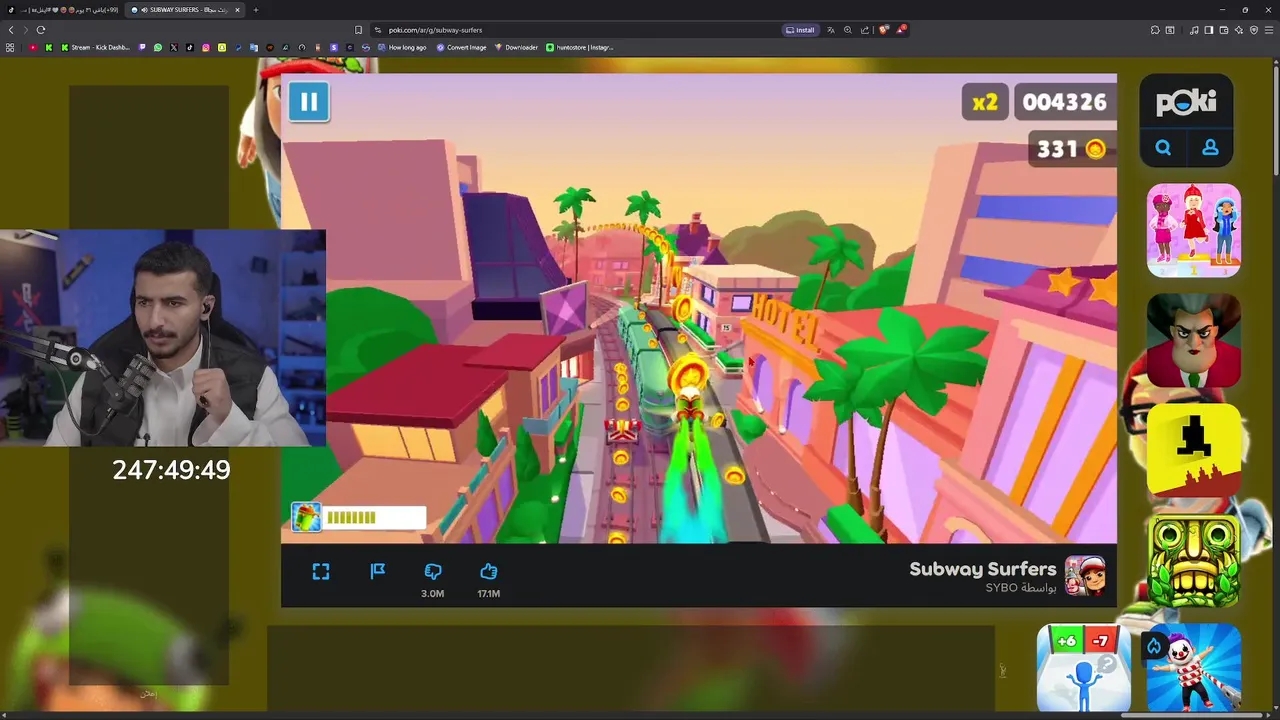Viewport: 1280px width, 720px height.
Task: Open the How long ago bookmark
Action: point(402,47)
